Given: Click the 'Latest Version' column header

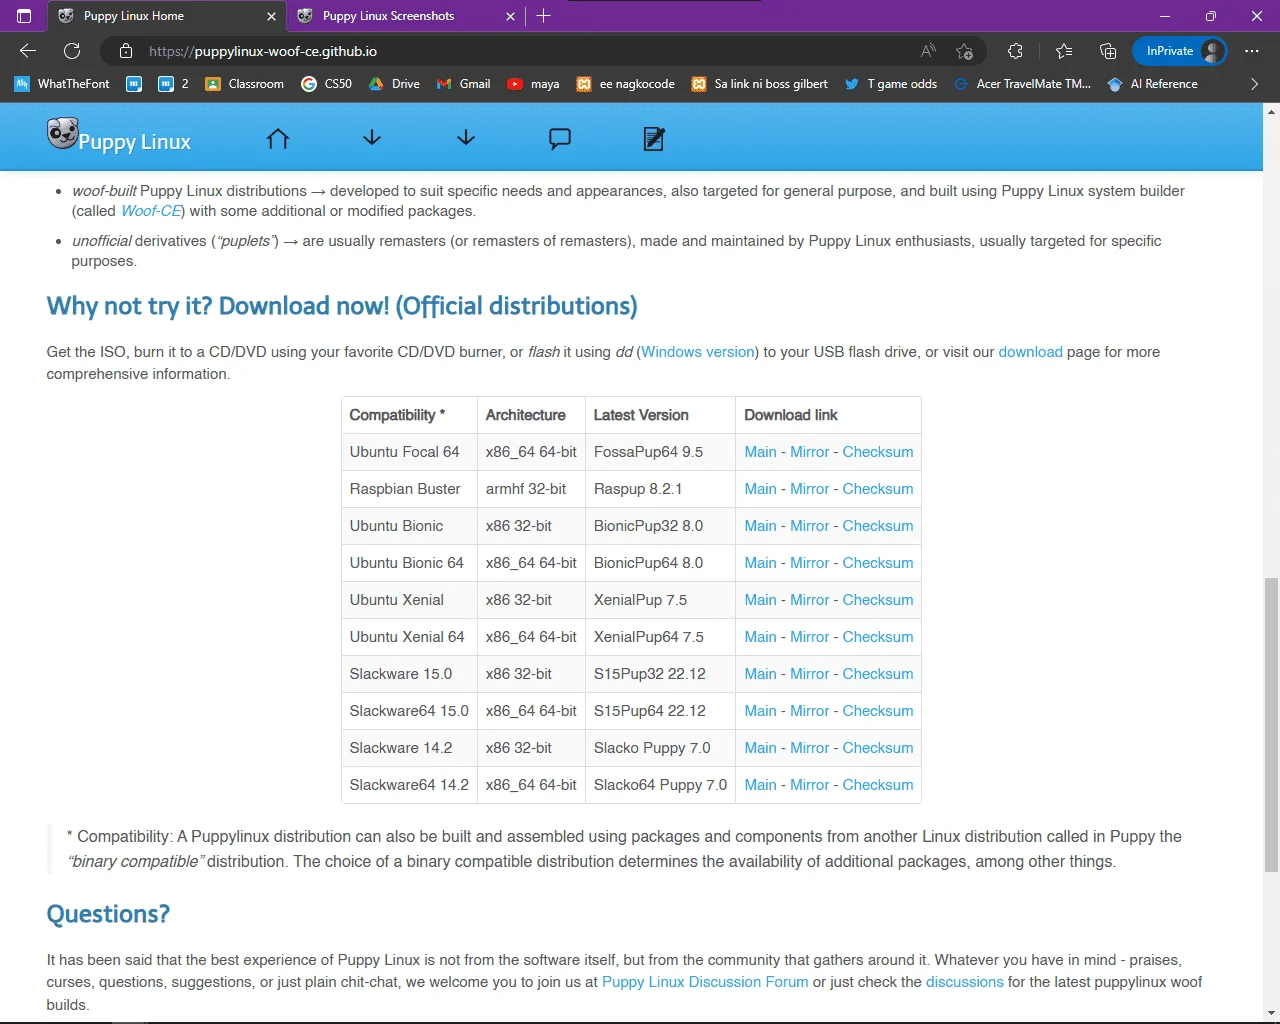Looking at the screenshot, I should coord(660,415).
